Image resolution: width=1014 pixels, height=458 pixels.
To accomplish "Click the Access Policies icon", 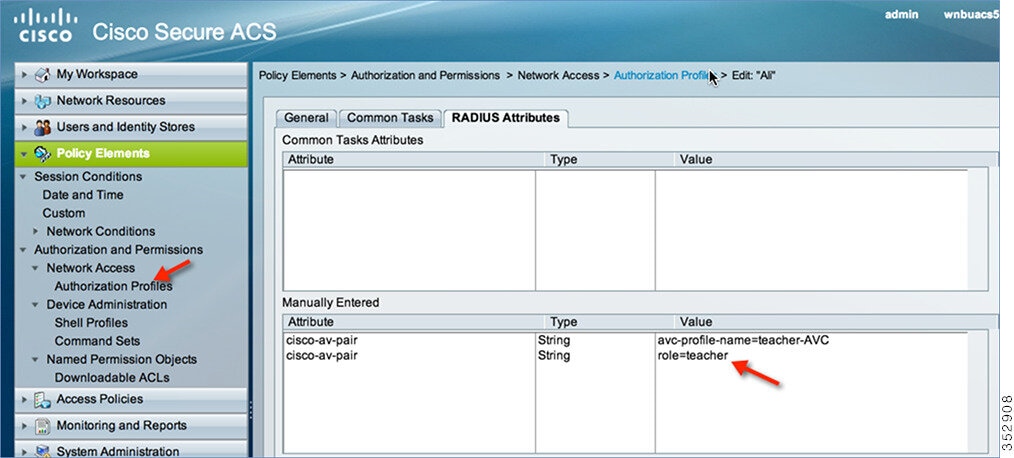I will tap(42, 400).
